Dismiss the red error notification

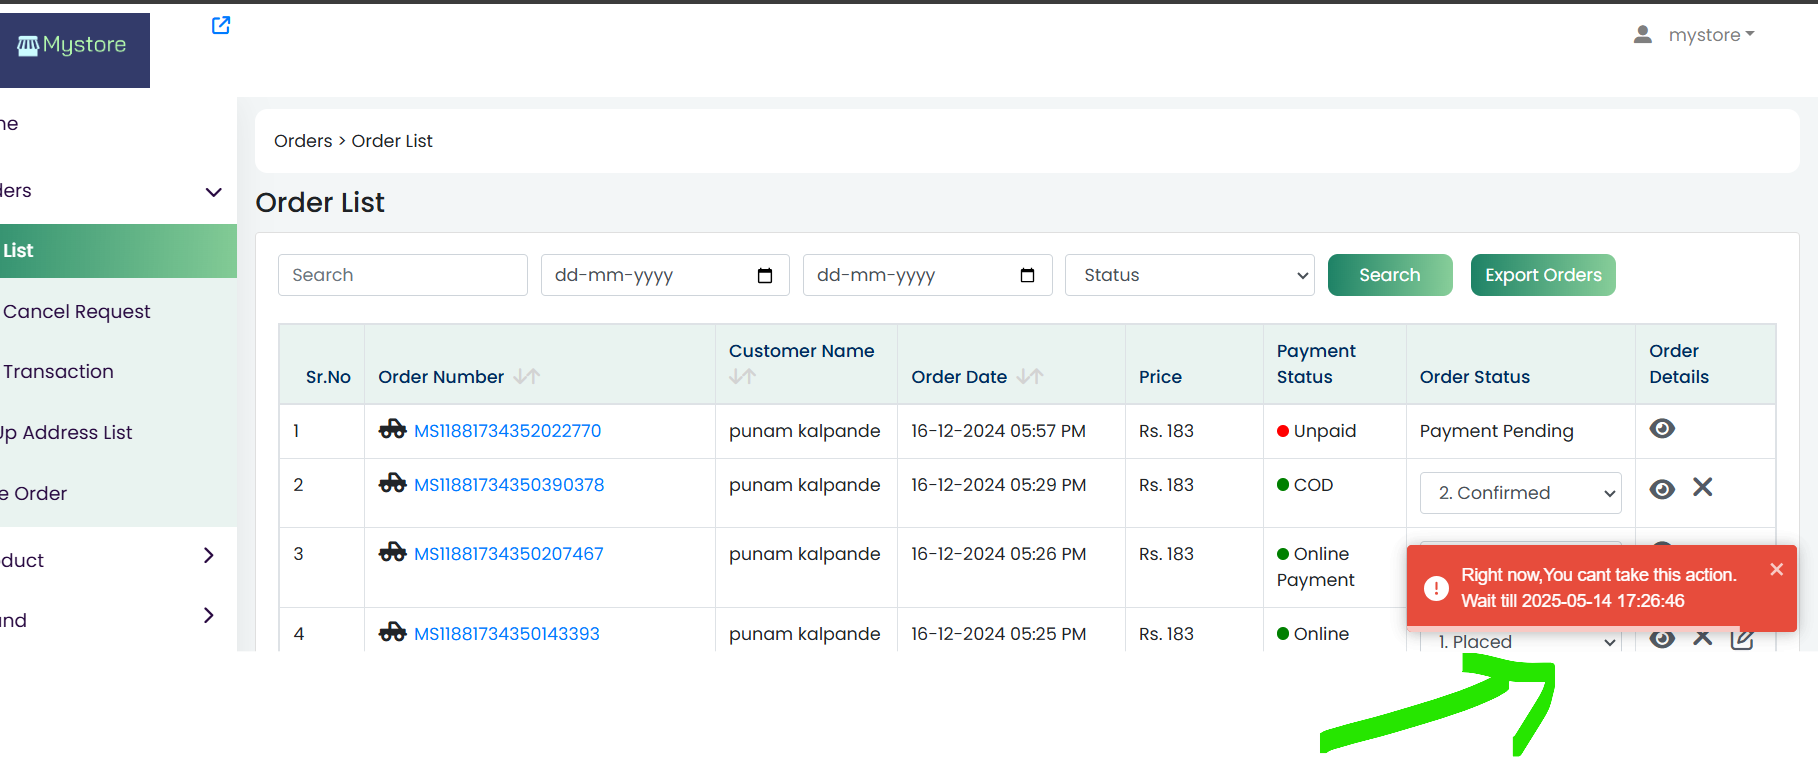pos(1776,569)
